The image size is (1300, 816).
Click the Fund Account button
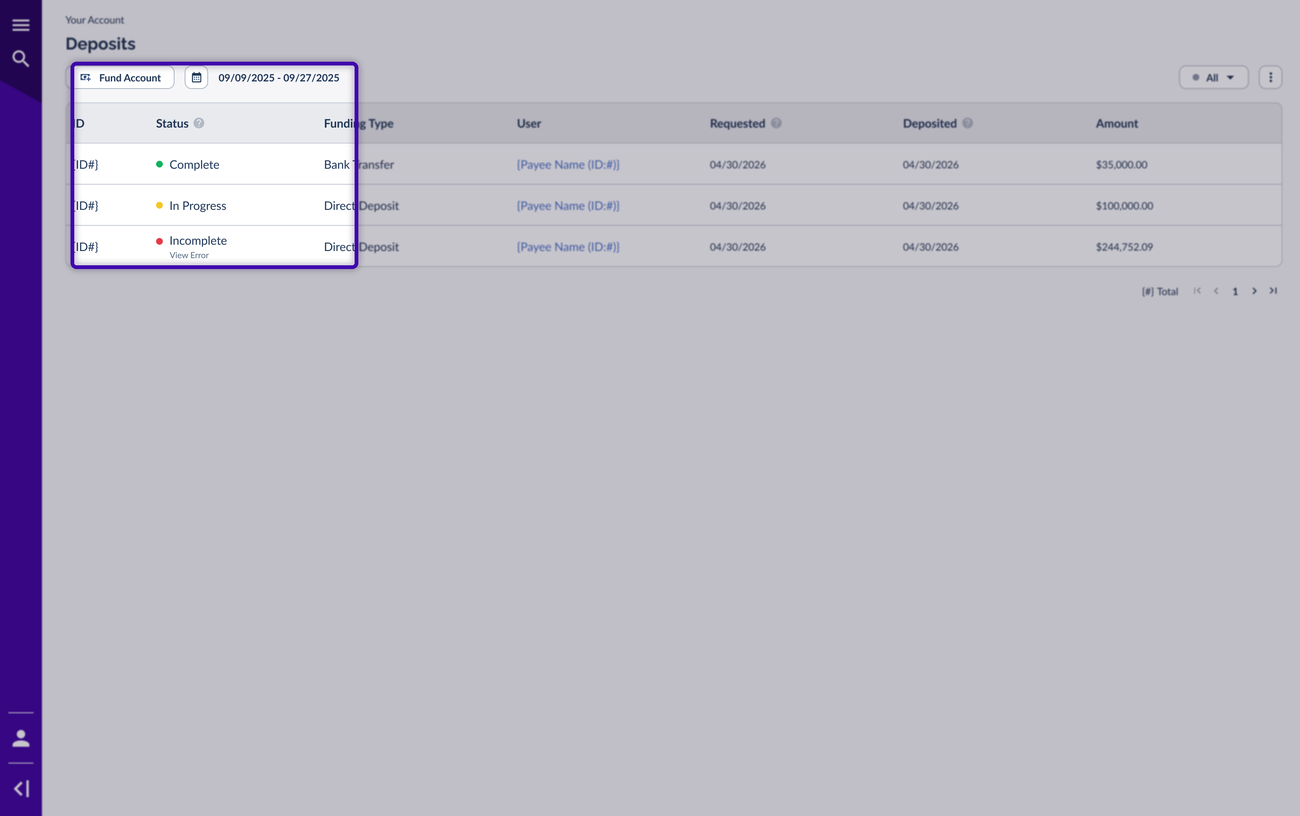click(121, 77)
